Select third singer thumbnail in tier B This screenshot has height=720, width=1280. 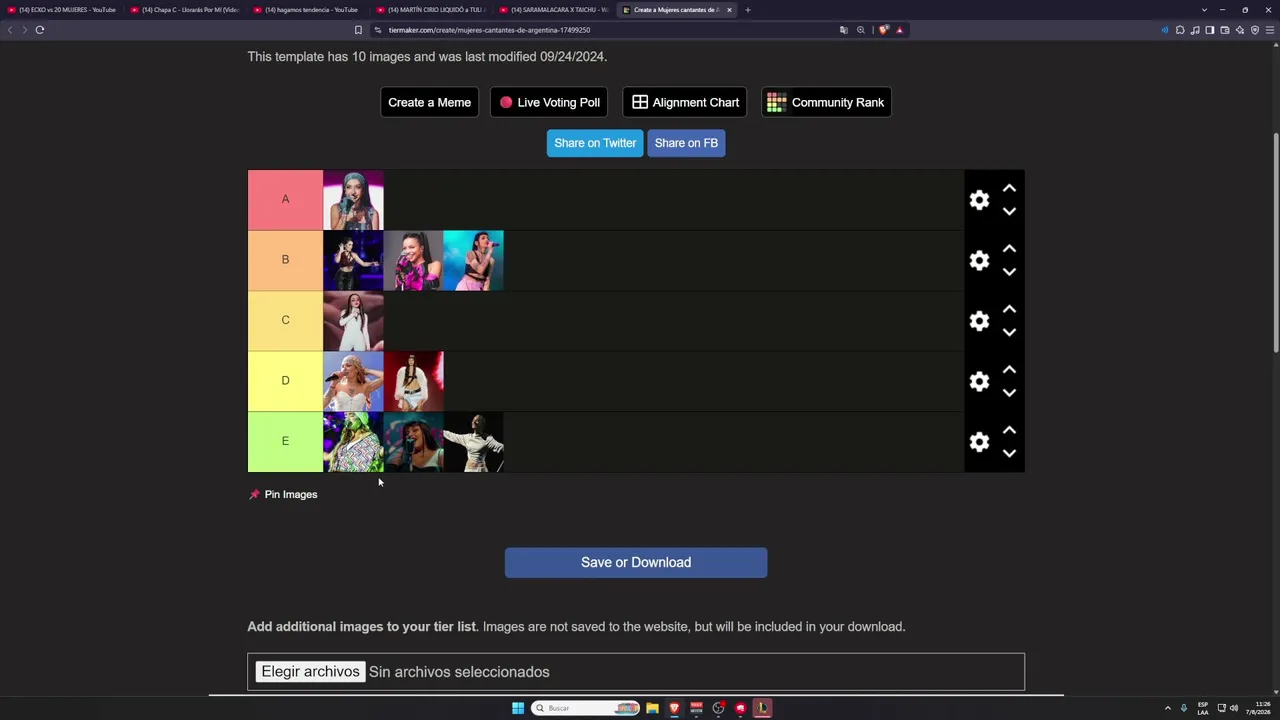[x=473, y=261]
